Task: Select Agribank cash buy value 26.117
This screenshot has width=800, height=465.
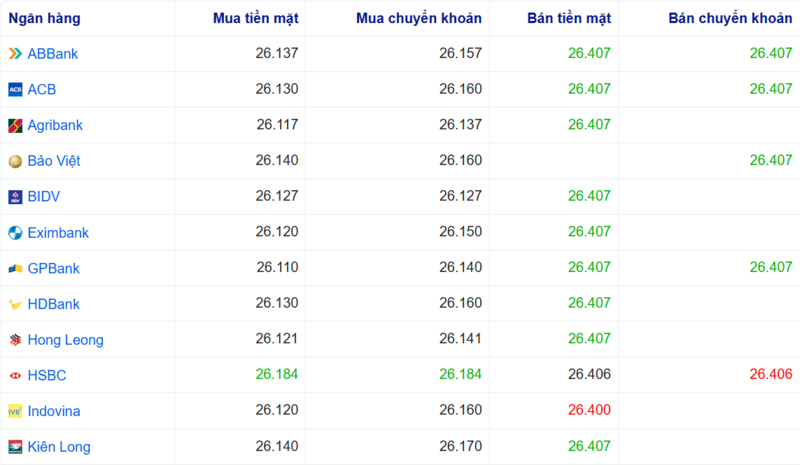Action: click(x=278, y=125)
